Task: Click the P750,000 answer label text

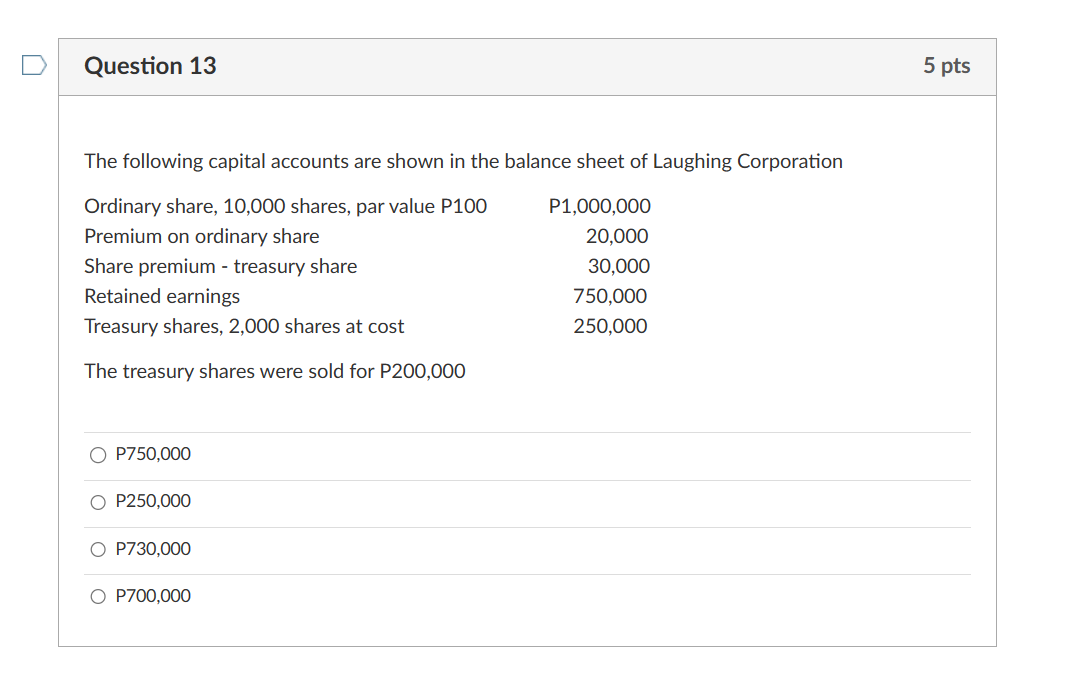Action: [153, 454]
